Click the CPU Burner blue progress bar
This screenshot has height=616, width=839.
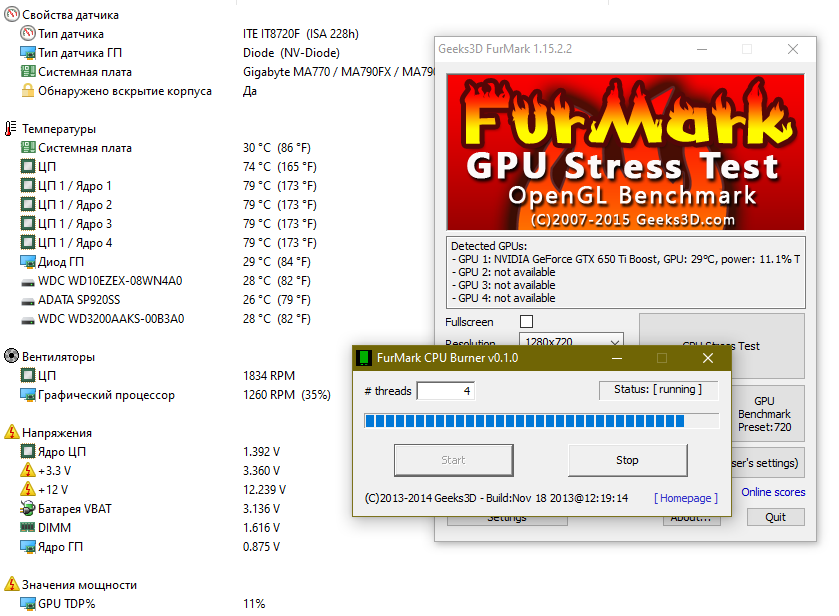click(541, 421)
